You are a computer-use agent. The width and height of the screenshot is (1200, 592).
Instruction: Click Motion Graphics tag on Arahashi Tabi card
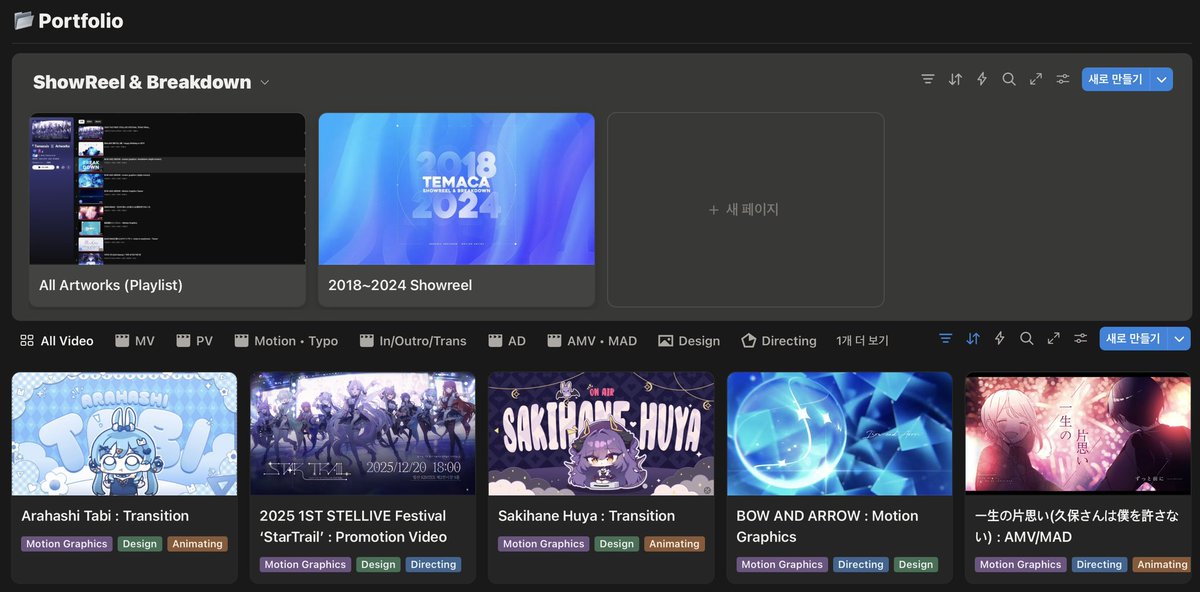[67, 544]
